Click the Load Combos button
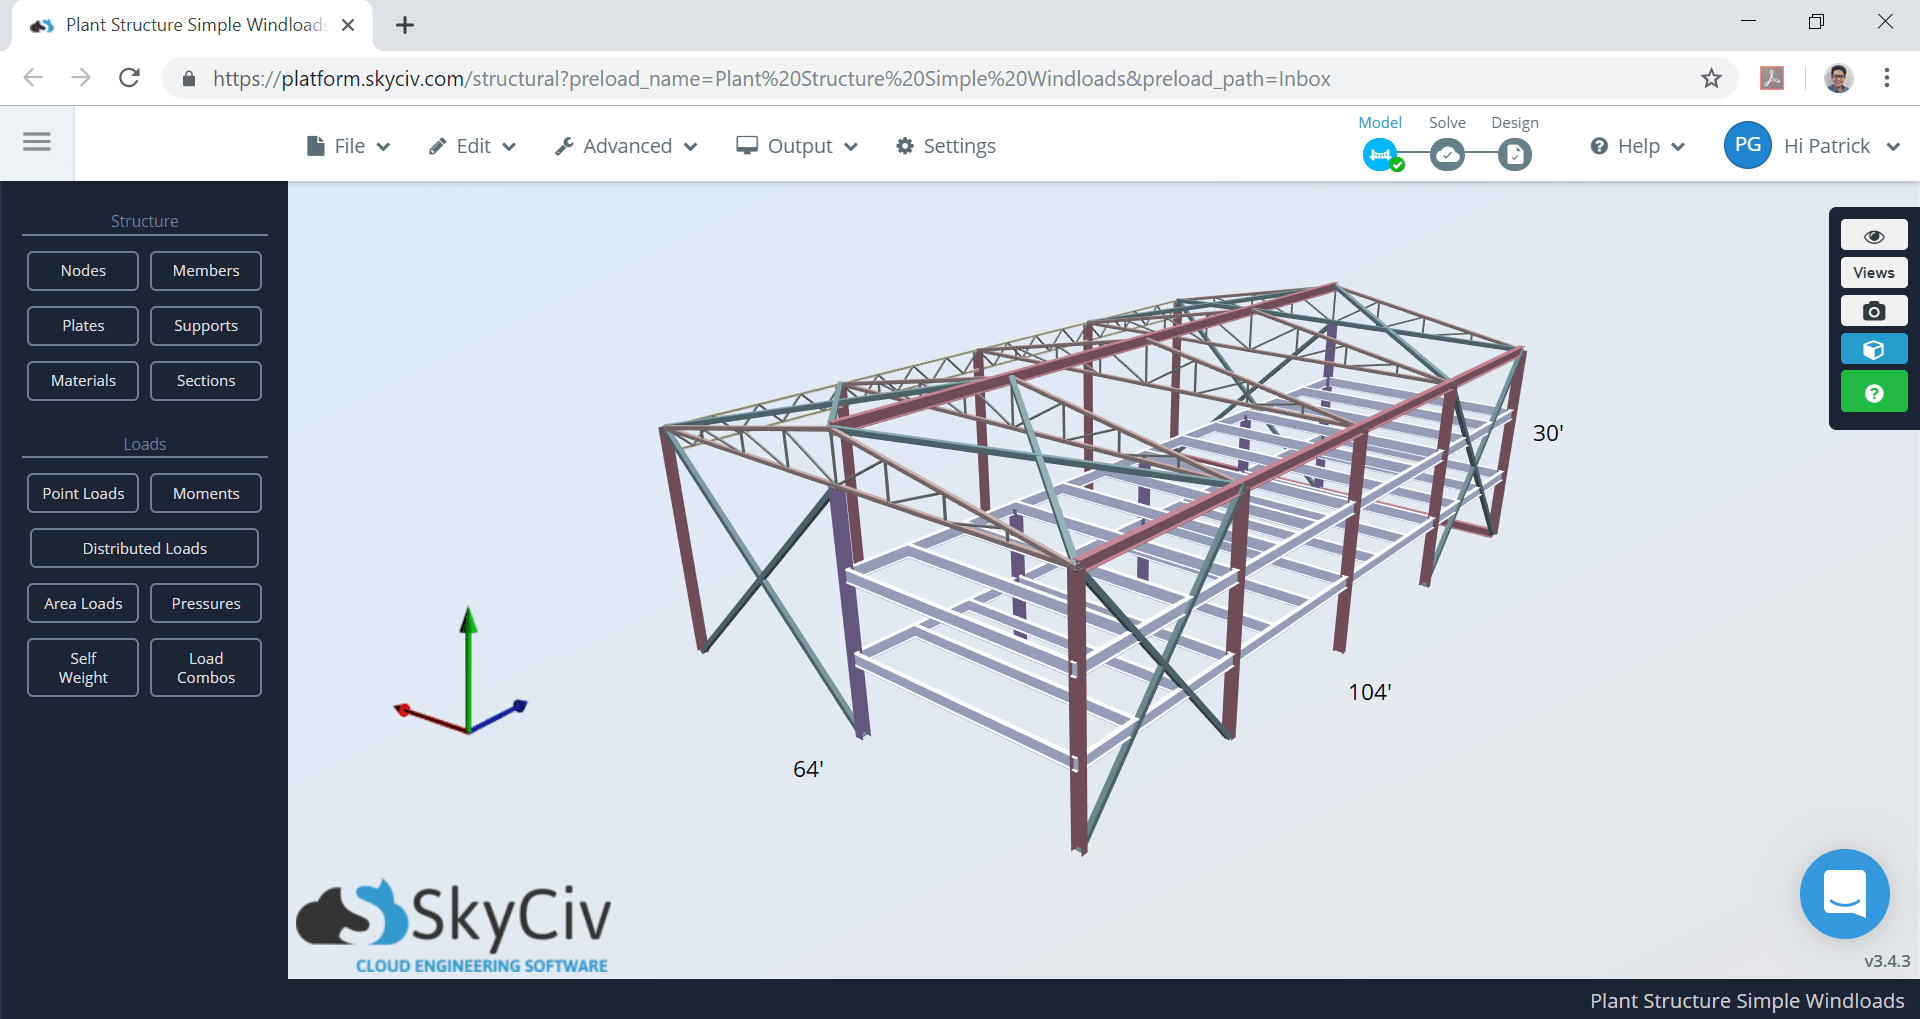This screenshot has height=1019, width=1920. (x=205, y=667)
